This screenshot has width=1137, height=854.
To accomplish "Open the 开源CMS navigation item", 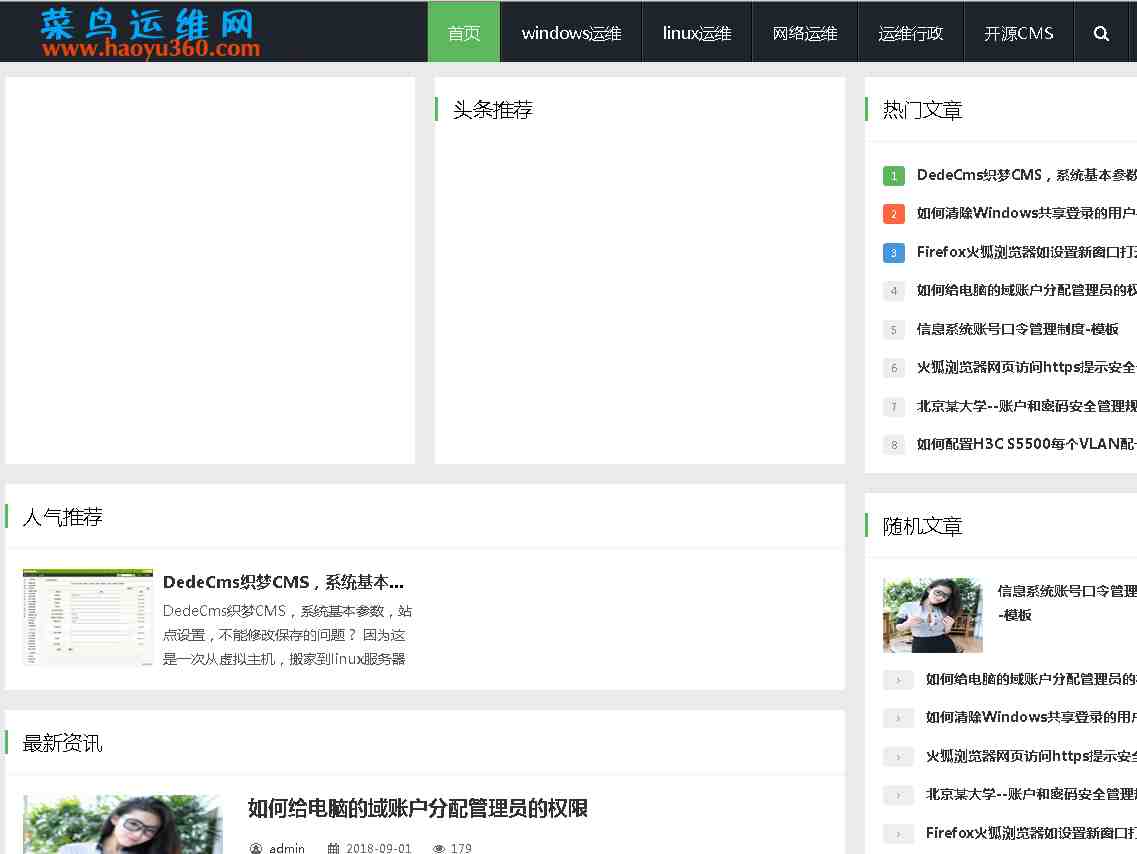I will coord(1018,33).
